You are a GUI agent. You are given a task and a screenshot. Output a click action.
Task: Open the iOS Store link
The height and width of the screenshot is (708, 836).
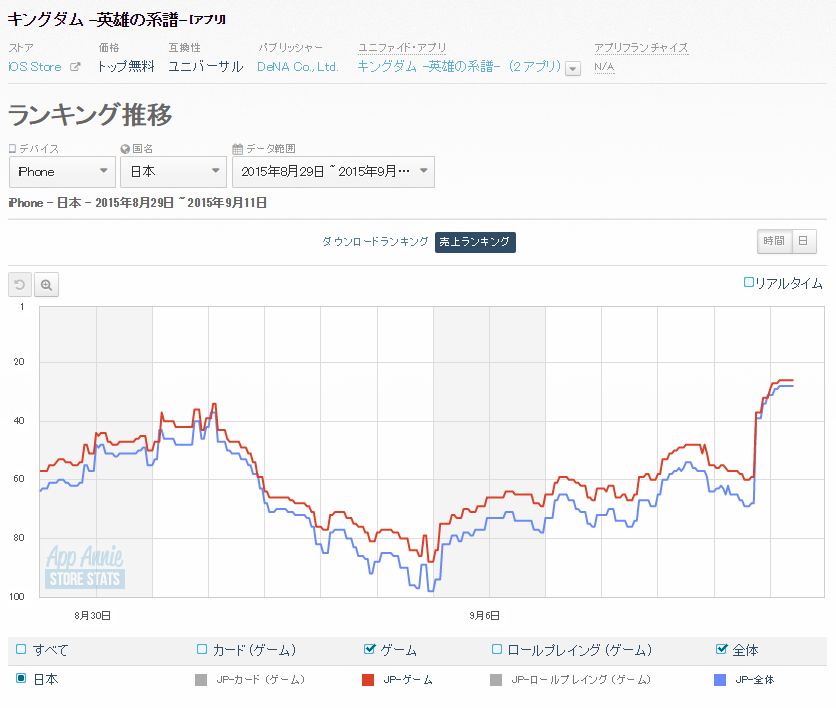(x=35, y=67)
